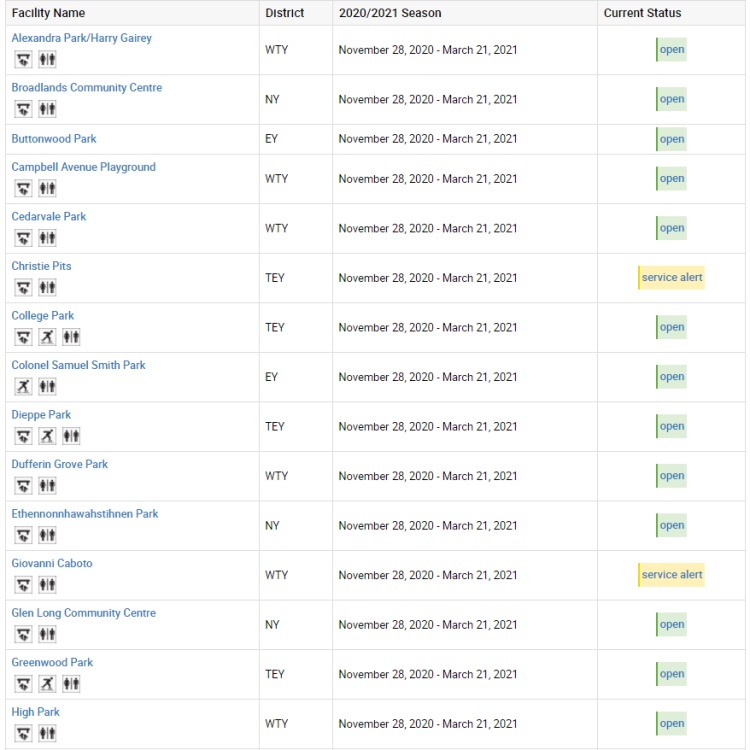Sort by Current Status column header

click(x=642, y=13)
